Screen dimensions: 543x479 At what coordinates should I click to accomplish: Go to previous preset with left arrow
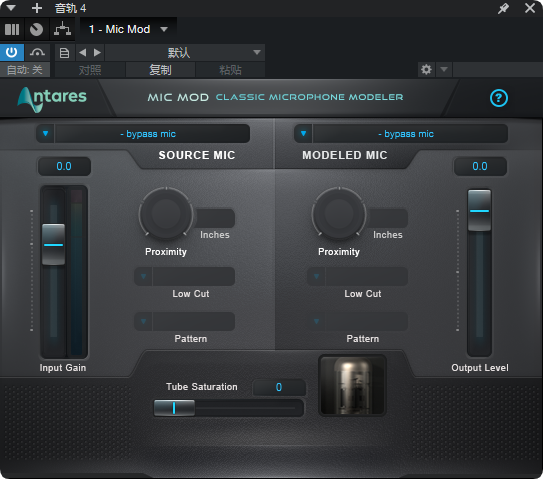tap(82, 53)
